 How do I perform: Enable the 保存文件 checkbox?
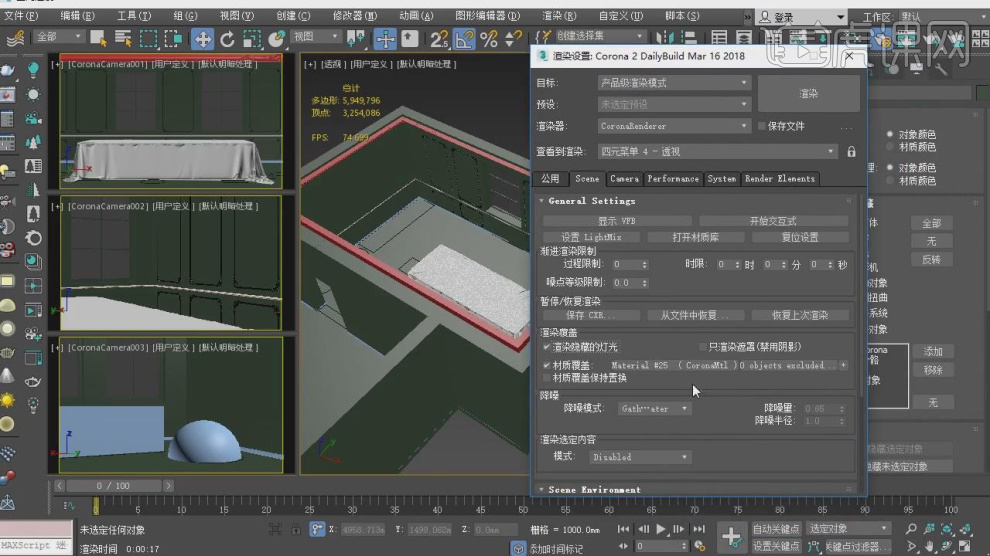pyautogui.click(x=762, y=127)
